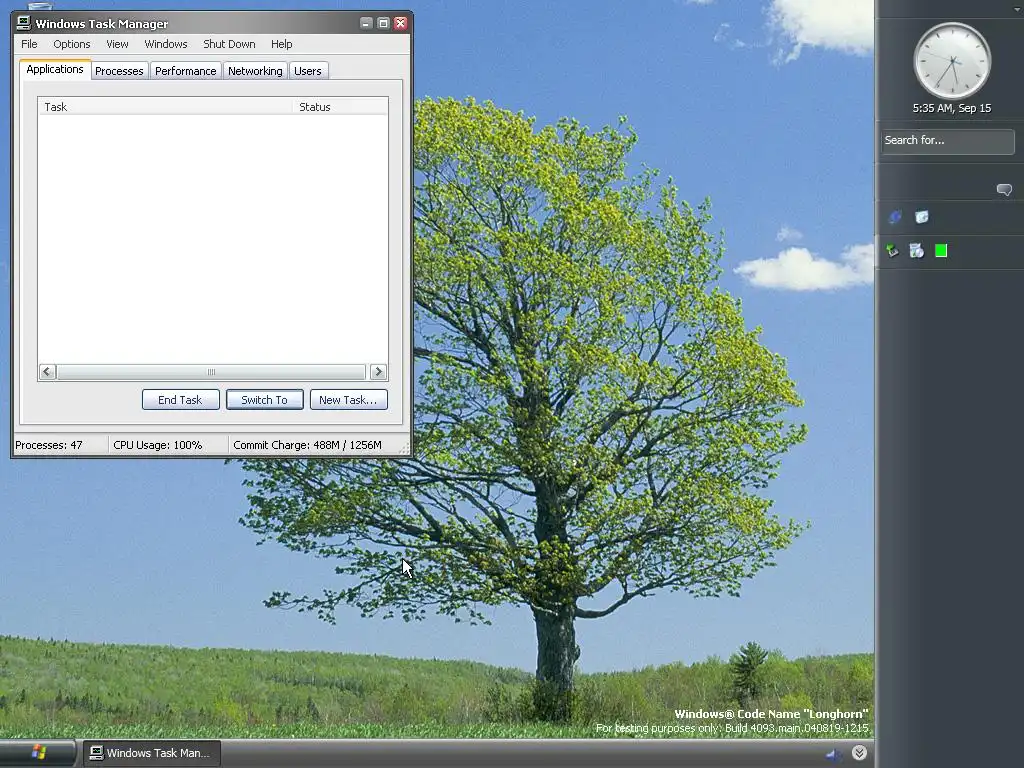Sort the list by Status column header
Screen dimensions: 1024x768
pos(340,106)
